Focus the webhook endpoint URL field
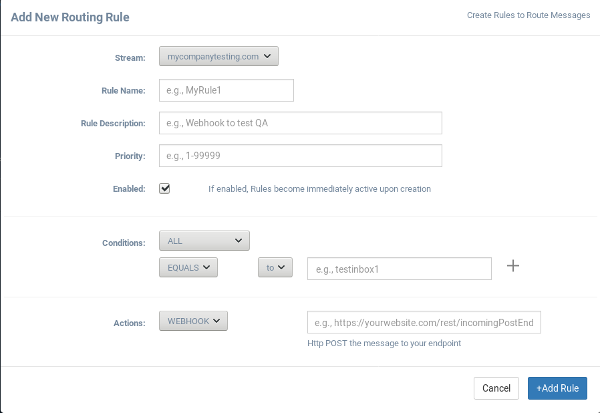Image resolution: width=600 pixels, height=413 pixels. 424,322
